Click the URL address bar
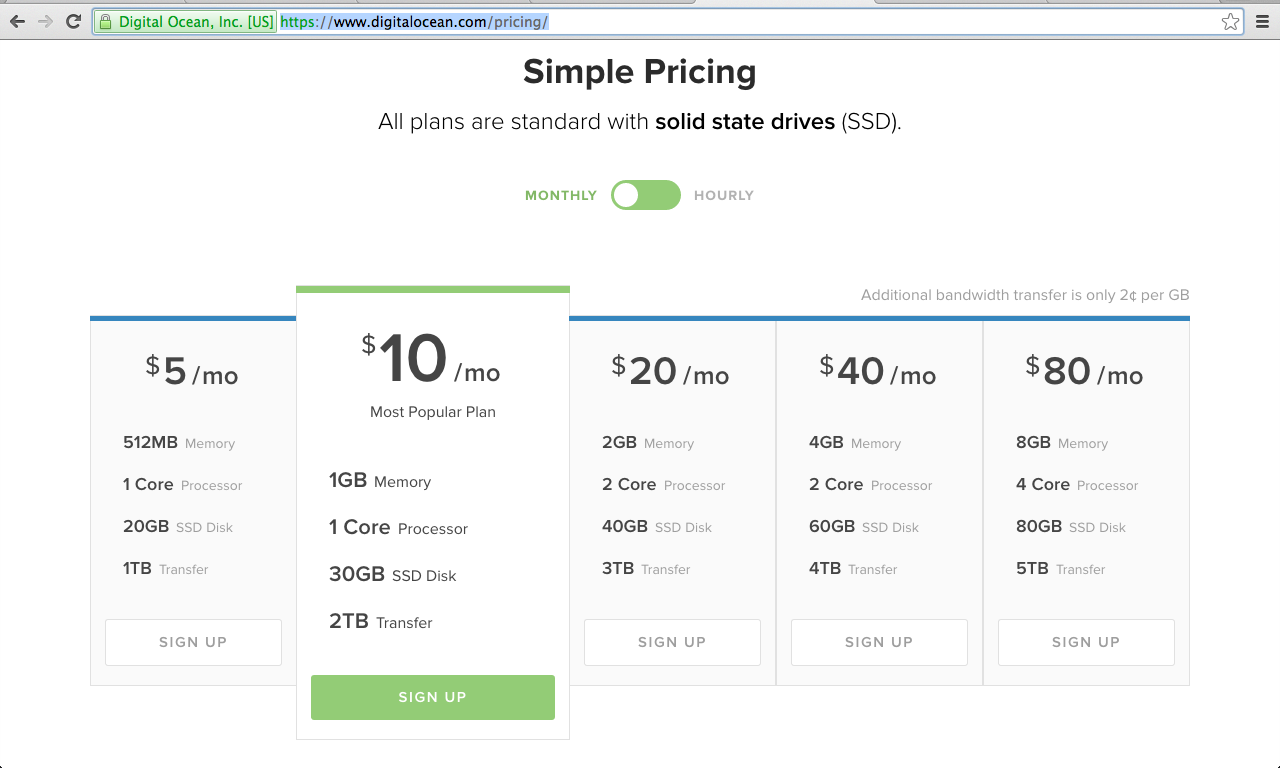This screenshot has height=768, width=1280. (800, 21)
